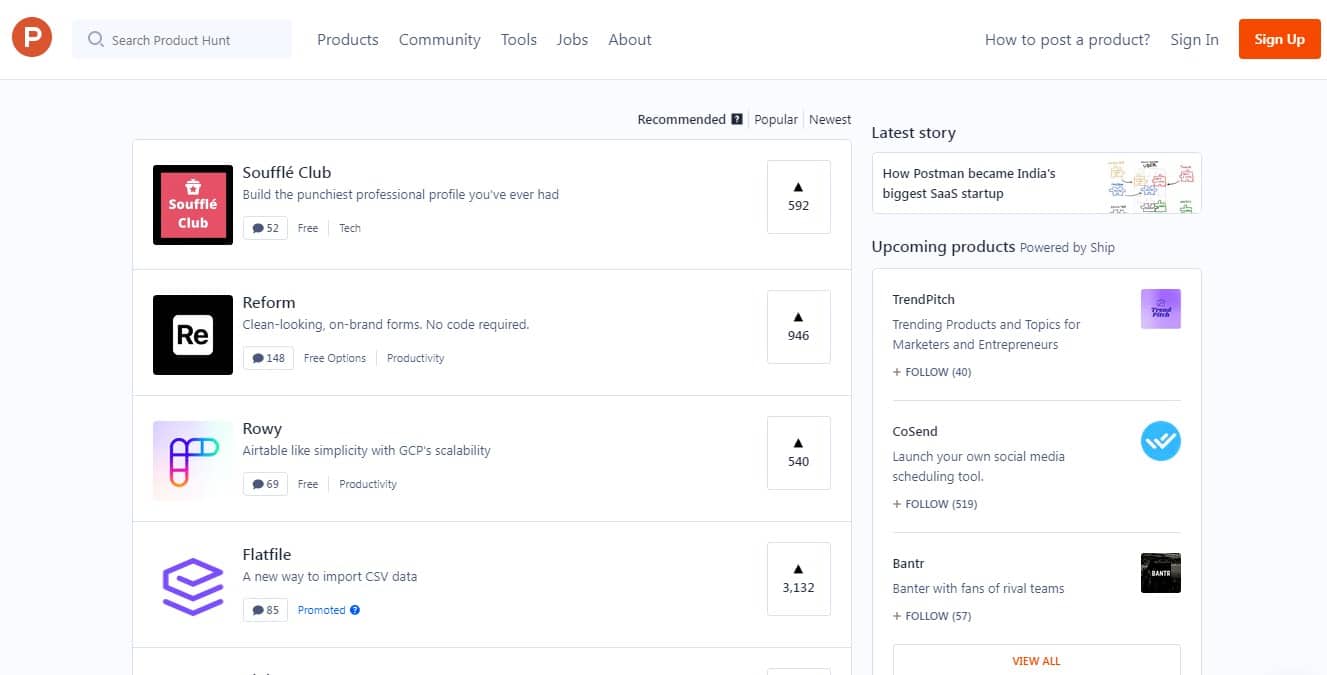Follow the TrendPitch upcoming product
The width and height of the screenshot is (1327, 675).
pyautogui.click(x=932, y=372)
